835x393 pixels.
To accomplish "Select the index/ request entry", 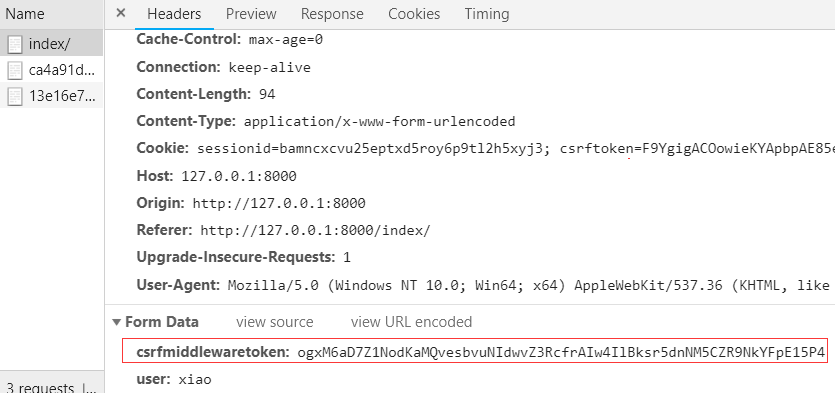I will (x=51, y=44).
